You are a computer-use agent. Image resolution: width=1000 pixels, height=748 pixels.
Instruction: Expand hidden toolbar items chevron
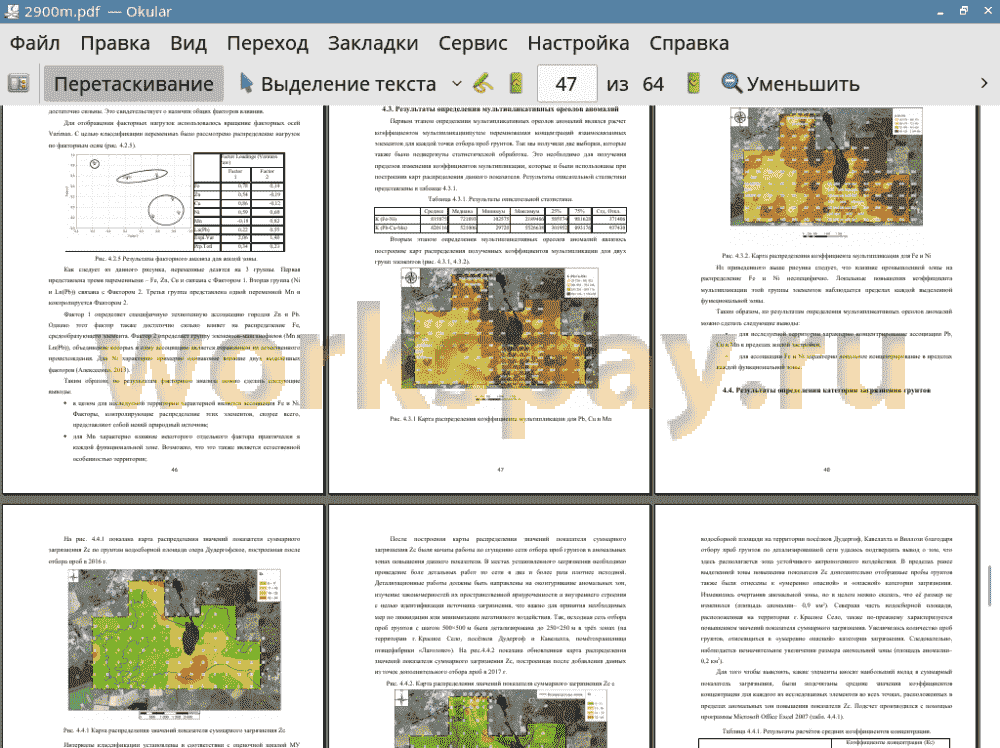(984, 84)
